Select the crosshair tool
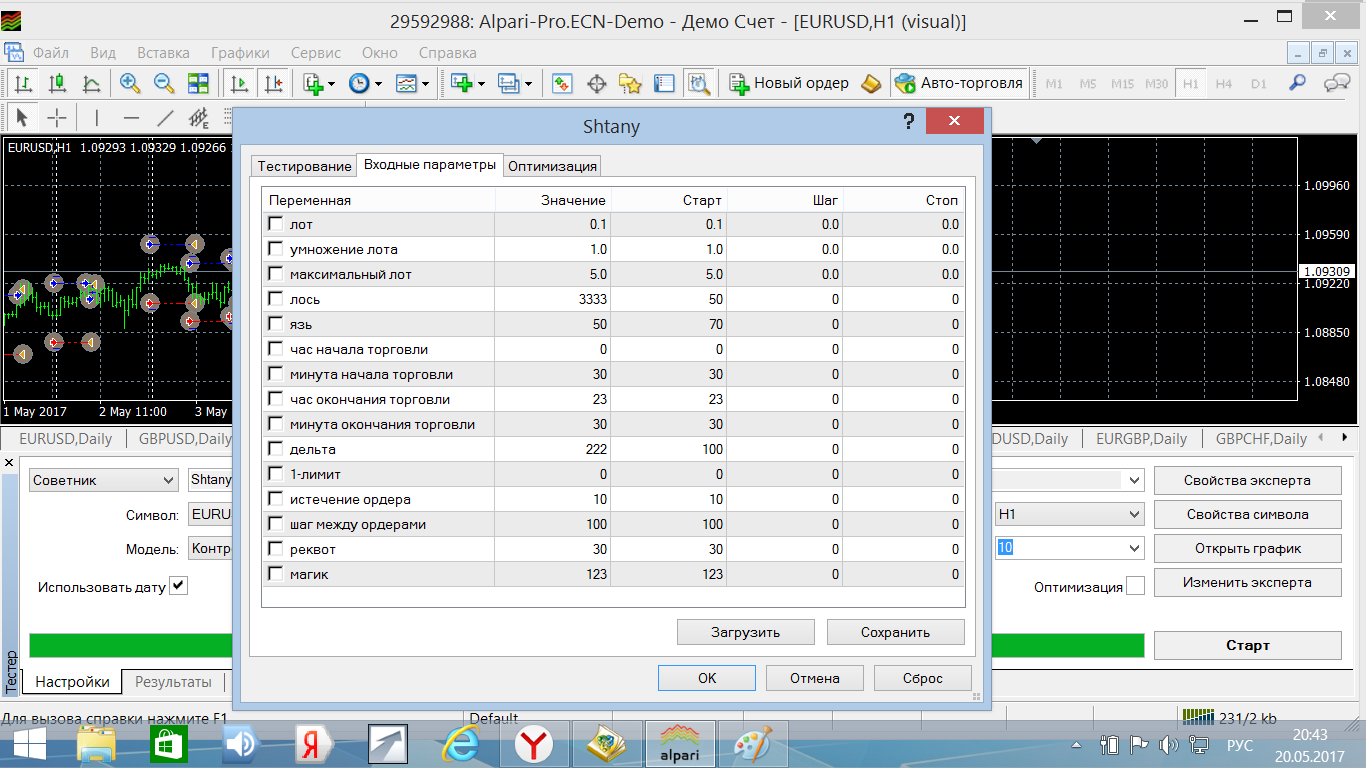Screen dimensions: 1366x768 57,117
